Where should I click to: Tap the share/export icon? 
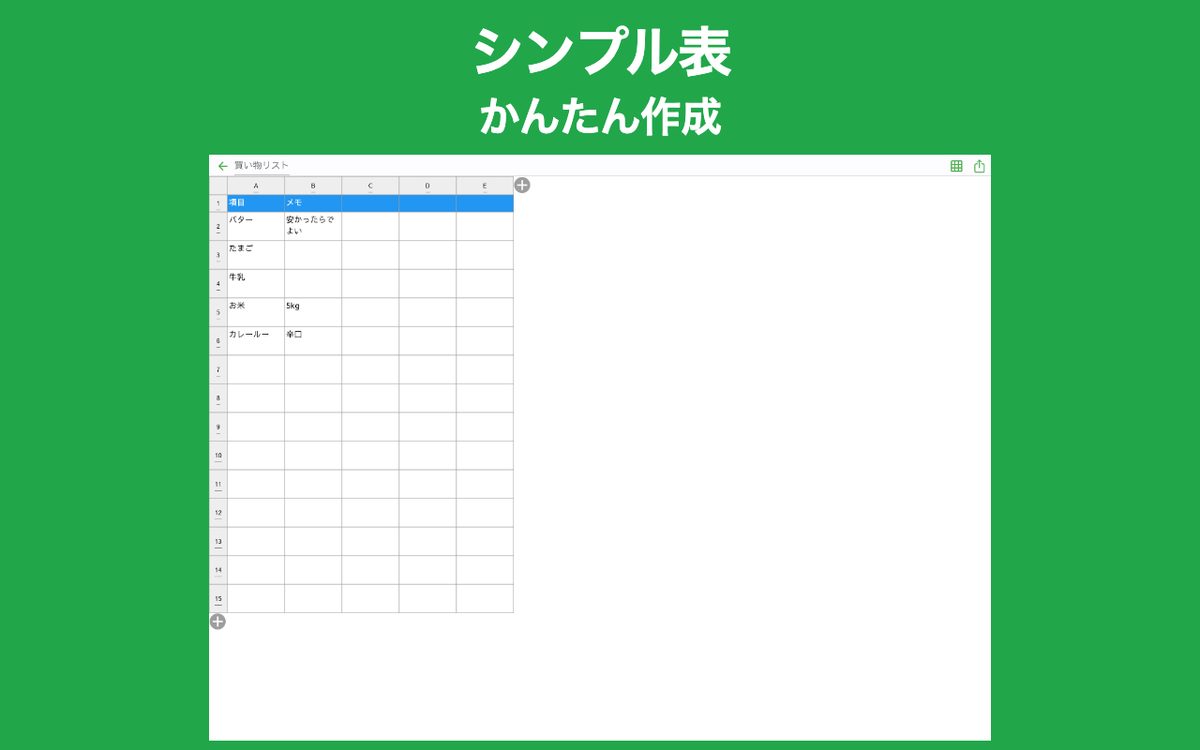coord(979,166)
